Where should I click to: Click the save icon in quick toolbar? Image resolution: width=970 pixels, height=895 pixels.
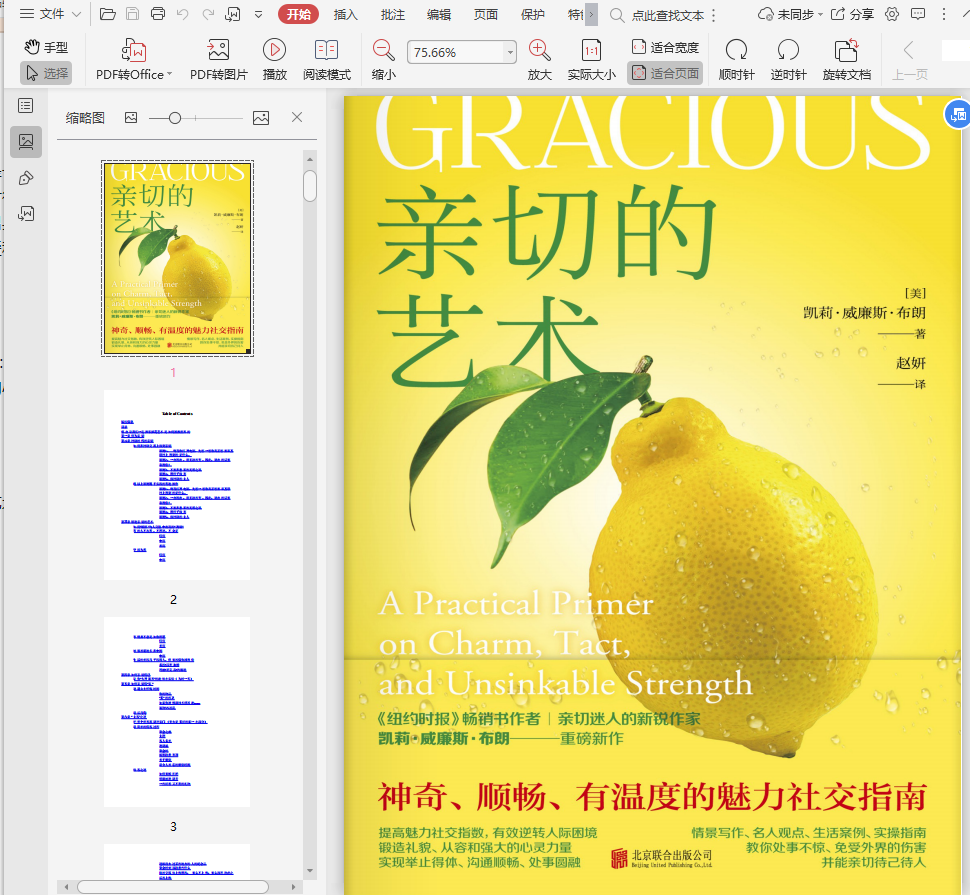pyautogui.click(x=132, y=14)
